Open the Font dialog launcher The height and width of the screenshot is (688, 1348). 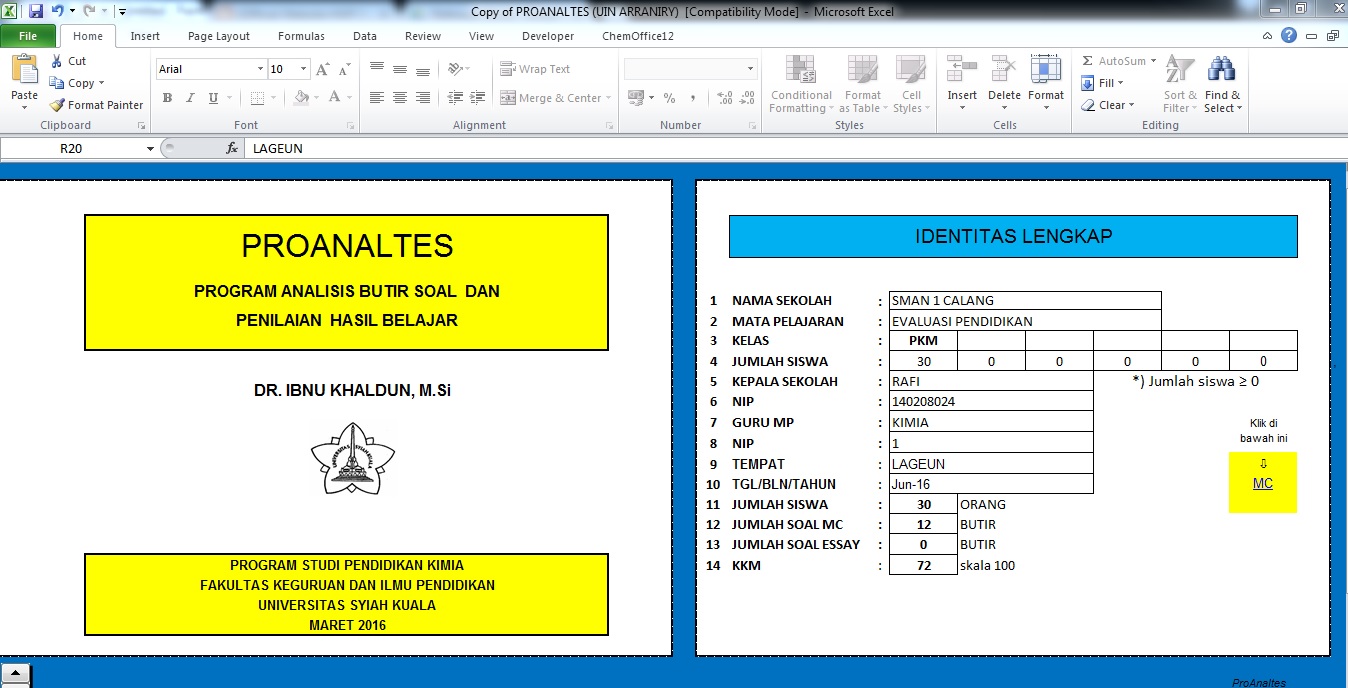[351, 126]
